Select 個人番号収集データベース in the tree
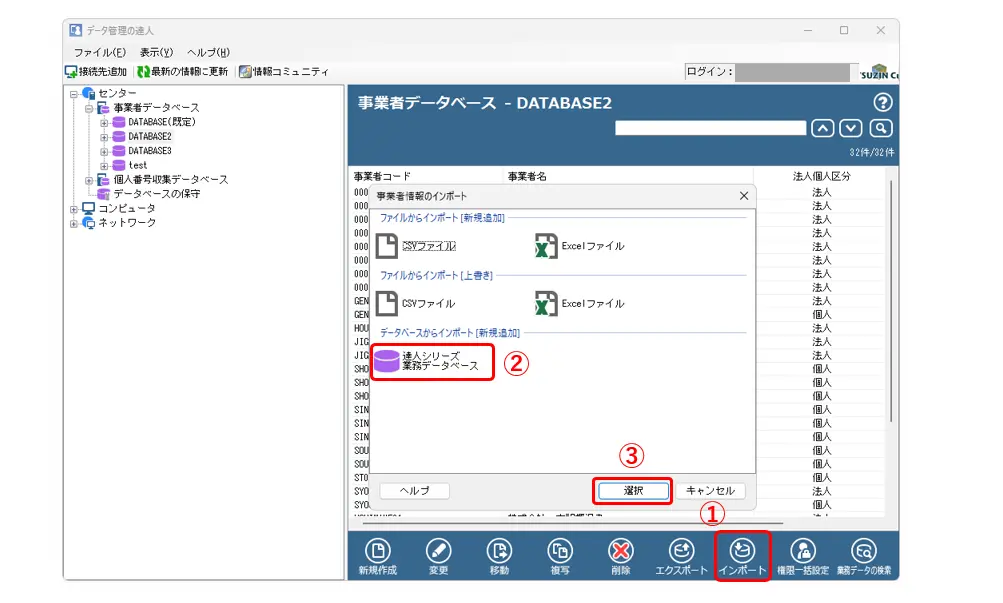 pos(171,180)
